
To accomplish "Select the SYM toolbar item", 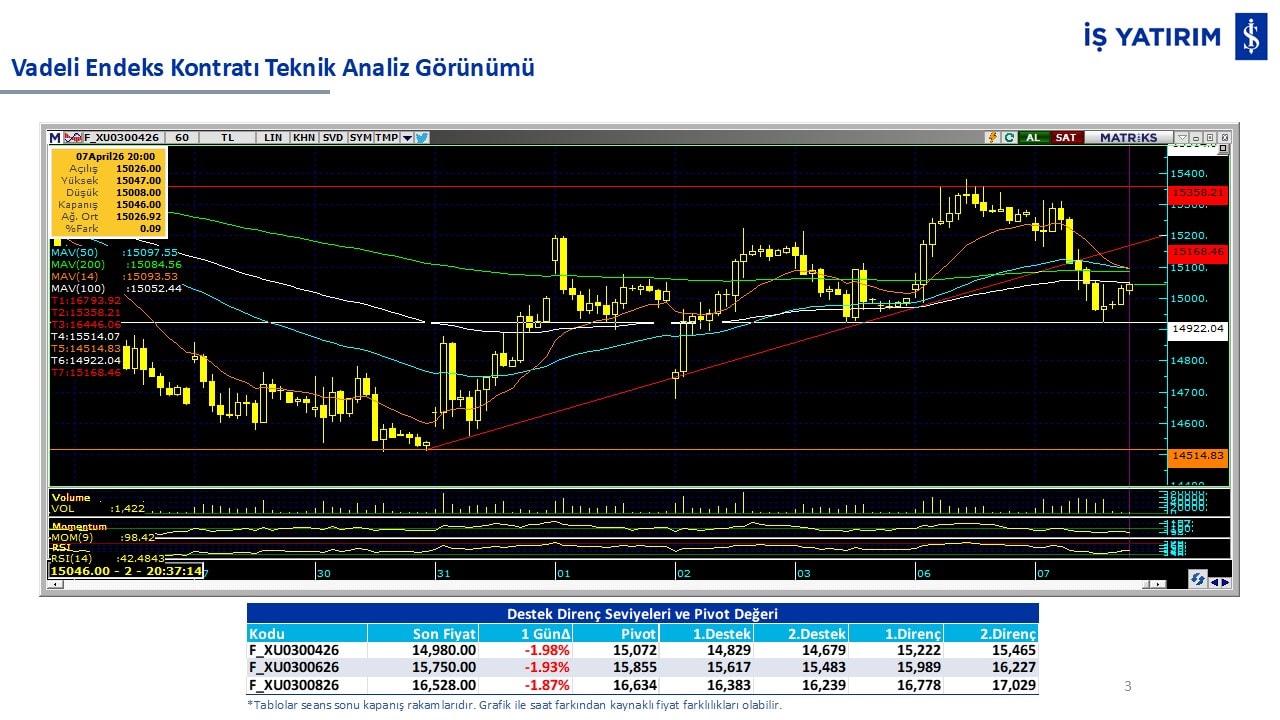I will click(360, 137).
